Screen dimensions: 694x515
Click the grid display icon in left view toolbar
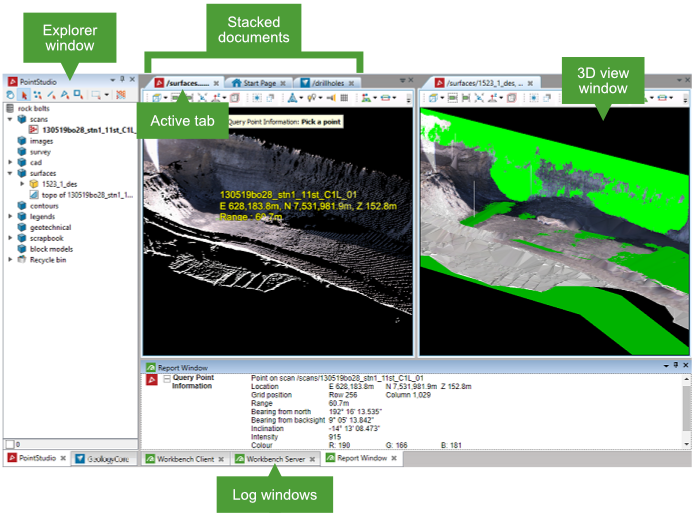pos(344,98)
